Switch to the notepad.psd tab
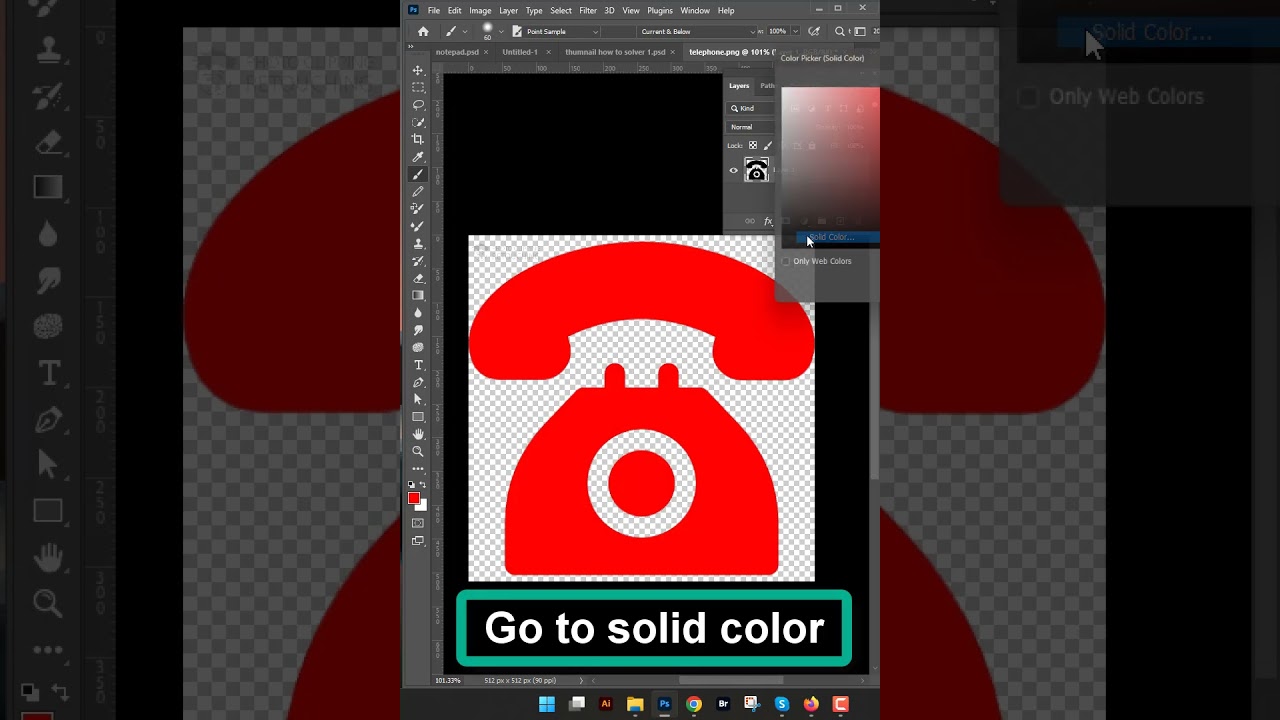 457,52
